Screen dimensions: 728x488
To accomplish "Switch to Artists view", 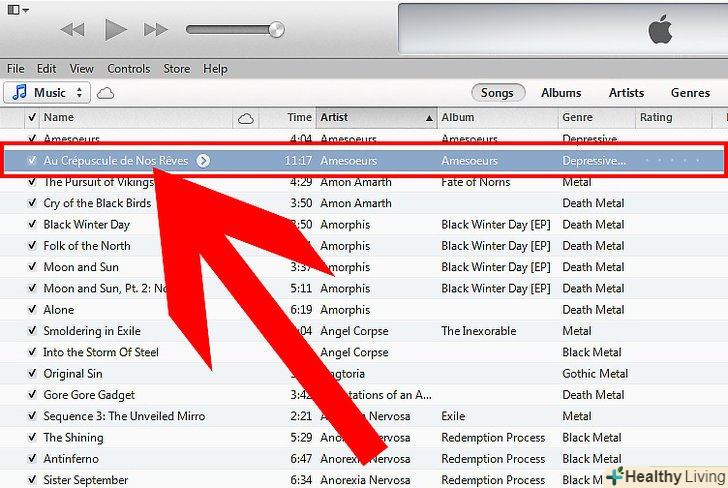I will [x=626, y=92].
